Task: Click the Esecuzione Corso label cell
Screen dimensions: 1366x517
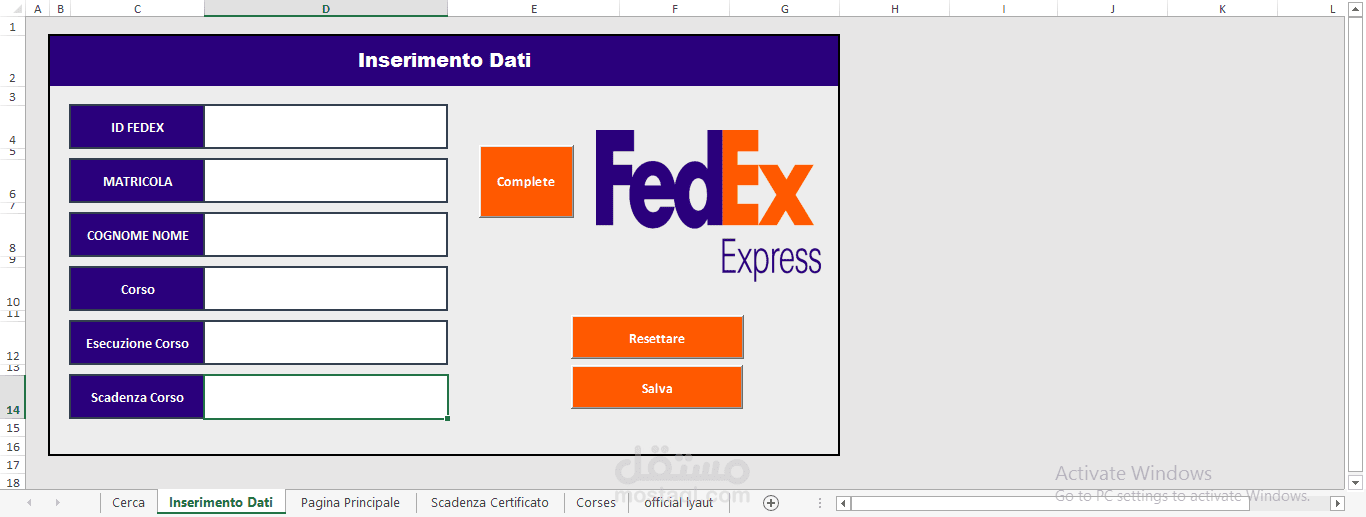Action: (x=137, y=343)
